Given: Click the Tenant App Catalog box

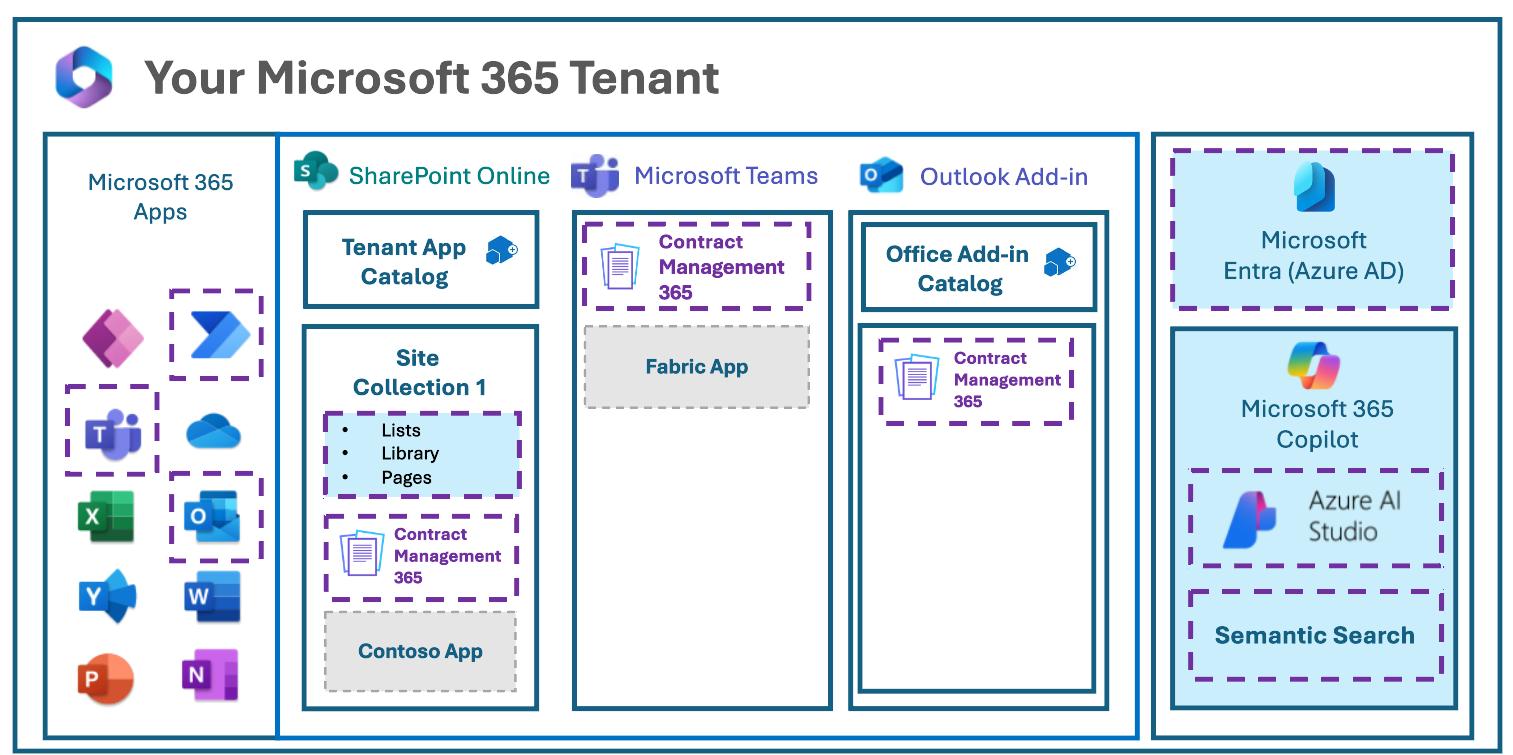Looking at the screenshot, I should (420, 260).
